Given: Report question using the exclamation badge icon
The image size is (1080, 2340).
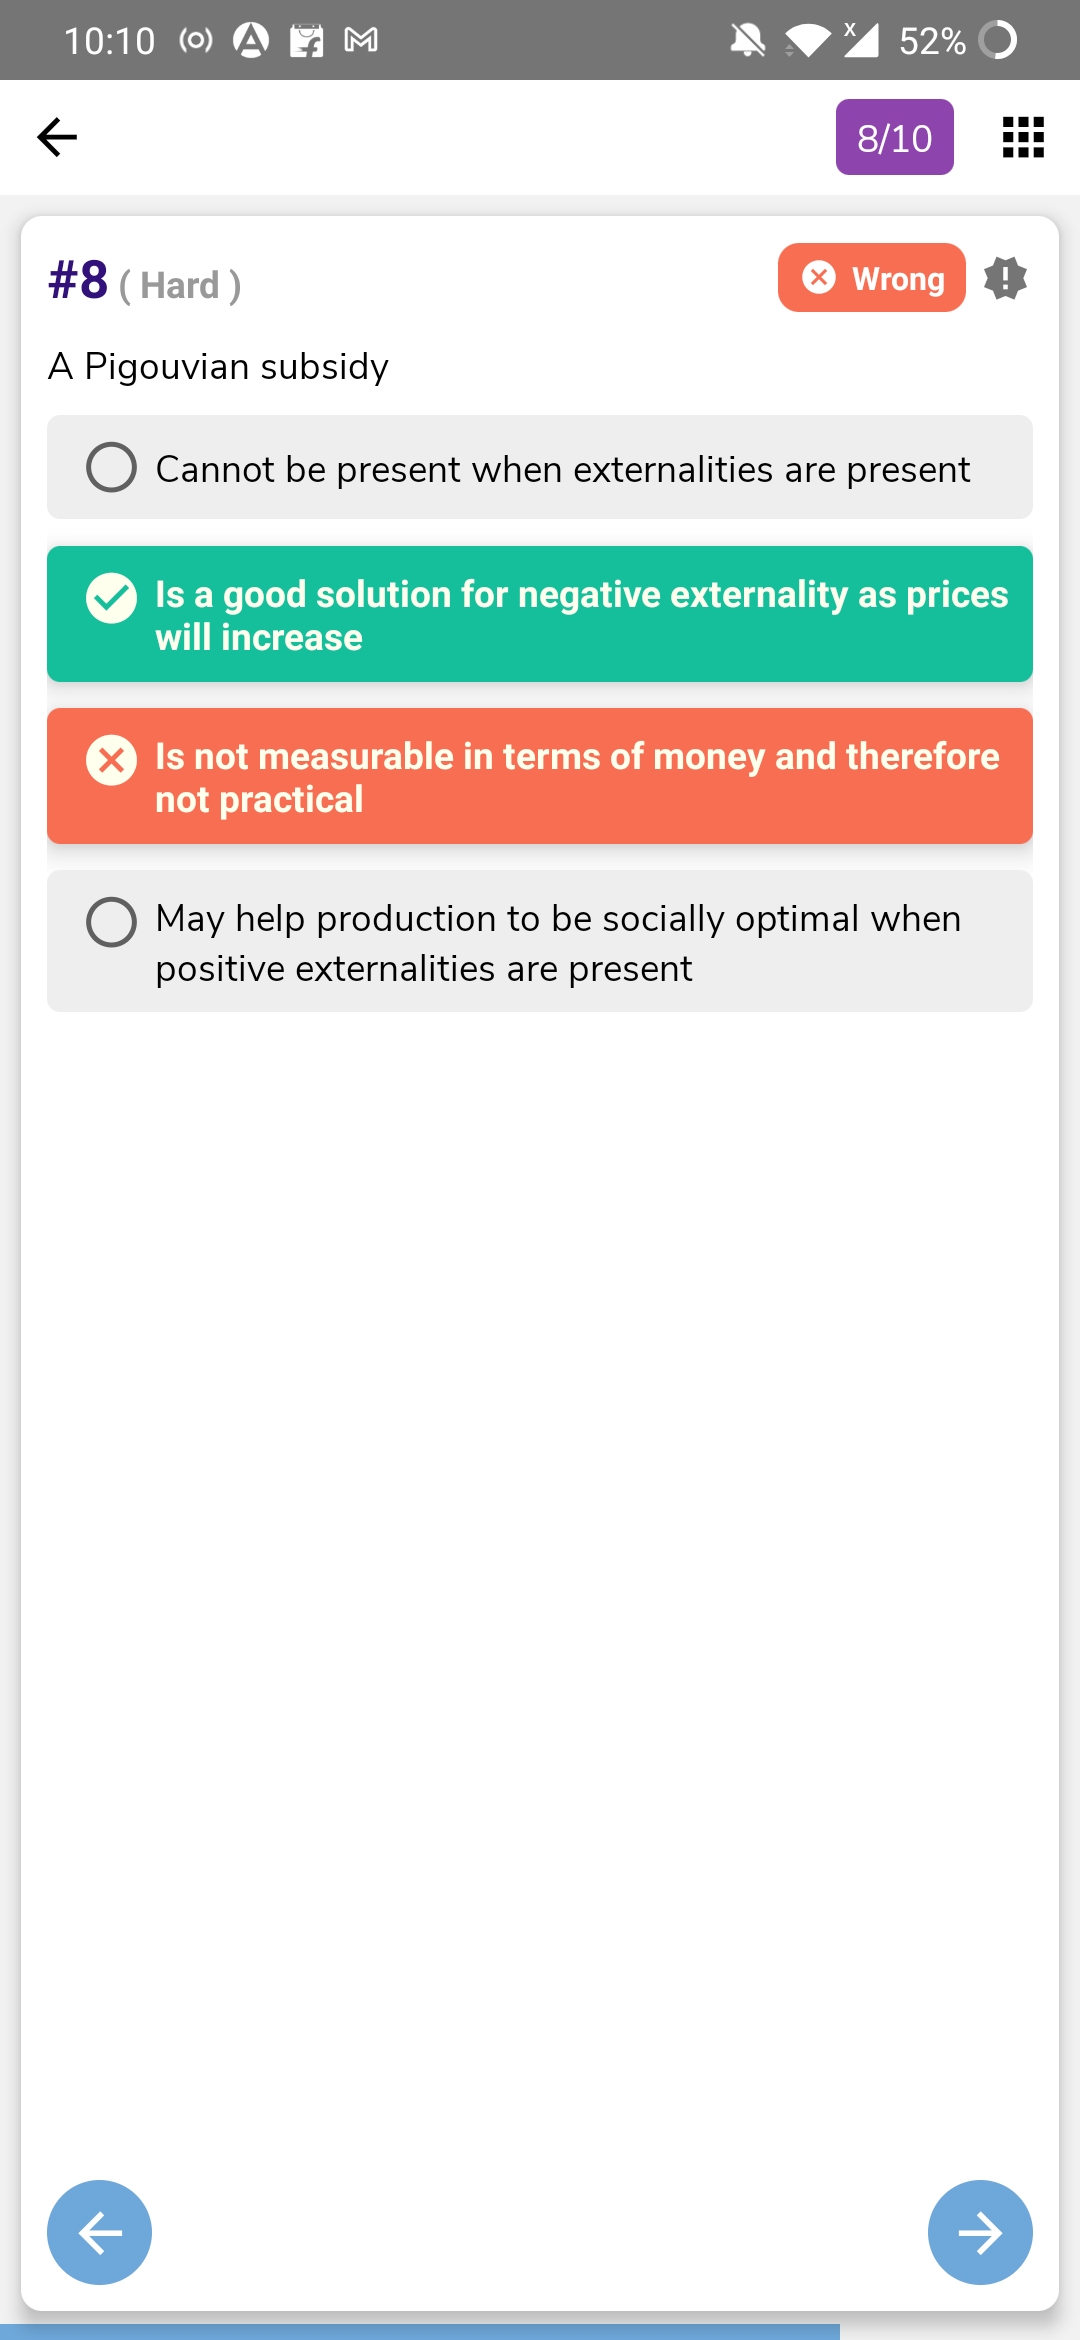Looking at the screenshot, I should click(1005, 278).
